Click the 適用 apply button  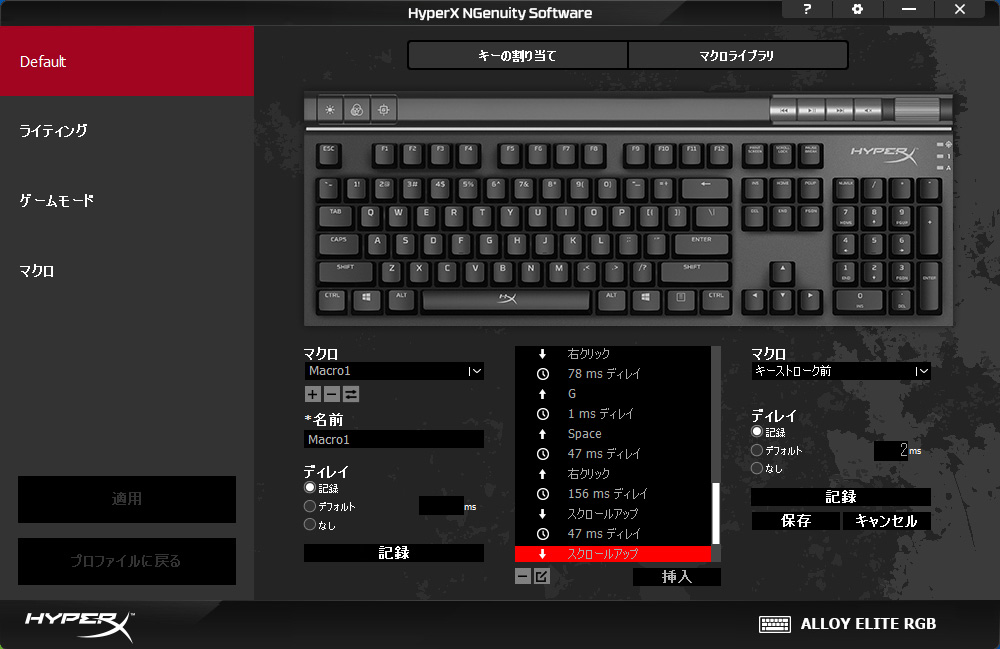[127, 499]
